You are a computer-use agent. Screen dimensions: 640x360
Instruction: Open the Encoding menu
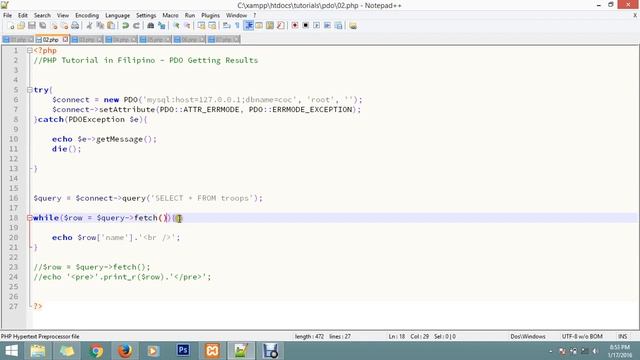coord(87,16)
